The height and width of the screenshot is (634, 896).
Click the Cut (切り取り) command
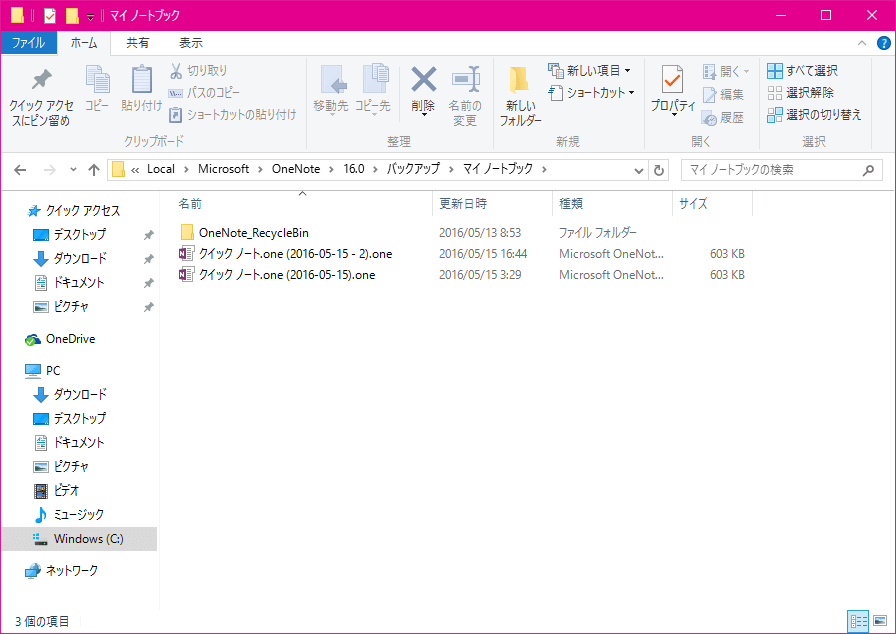(198, 71)
